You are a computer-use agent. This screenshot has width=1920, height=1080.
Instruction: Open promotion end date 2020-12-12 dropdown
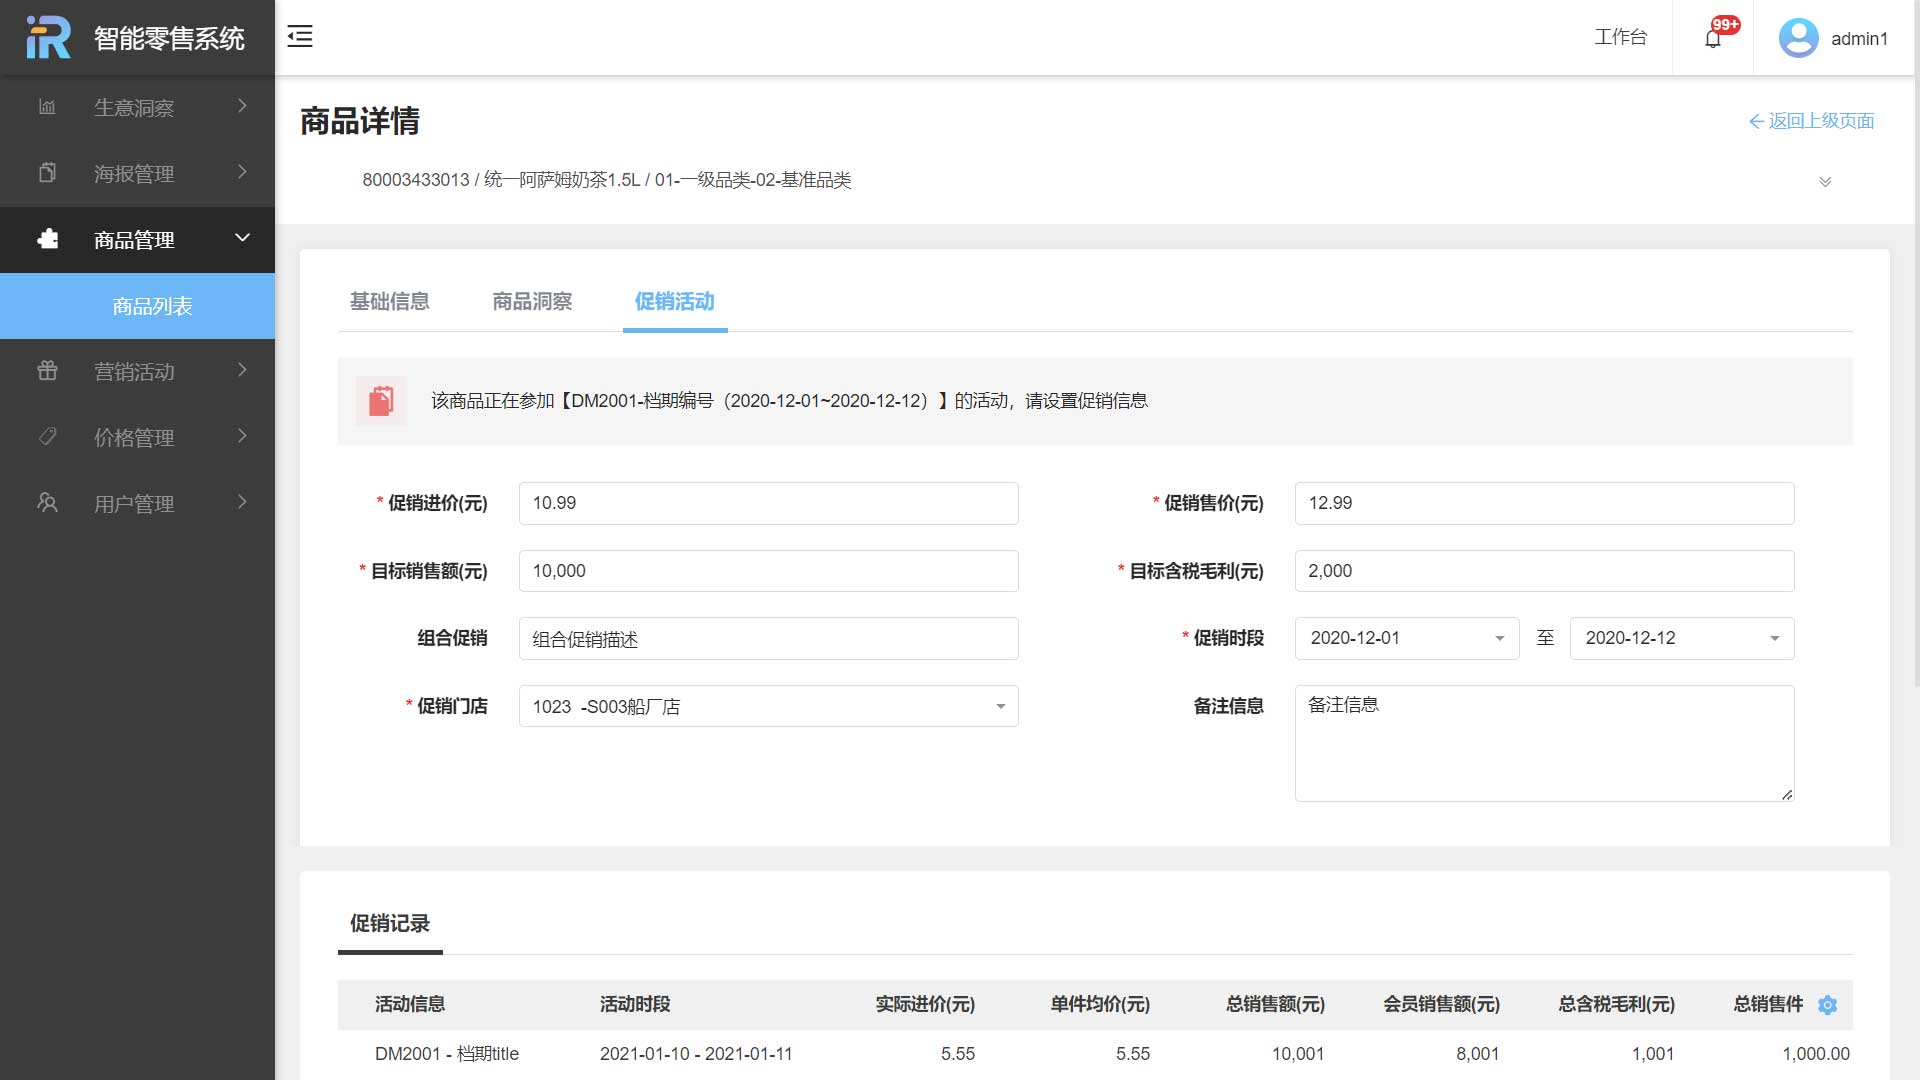1681,638
